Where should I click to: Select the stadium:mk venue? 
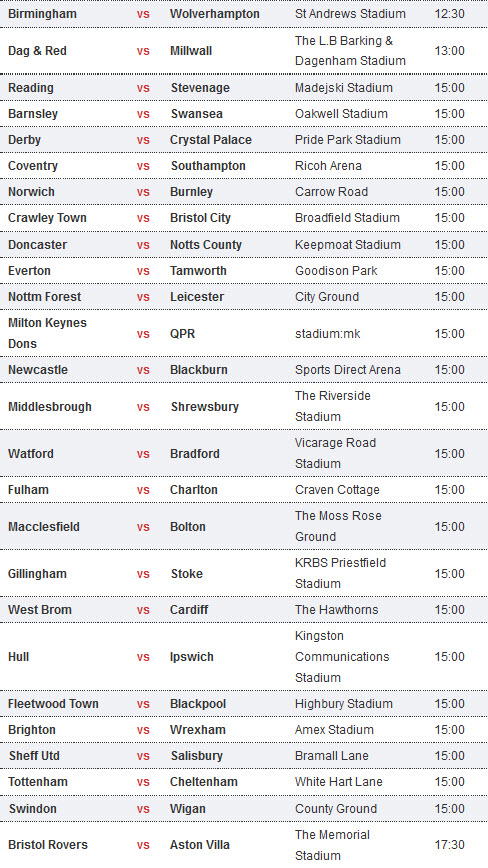328,334
